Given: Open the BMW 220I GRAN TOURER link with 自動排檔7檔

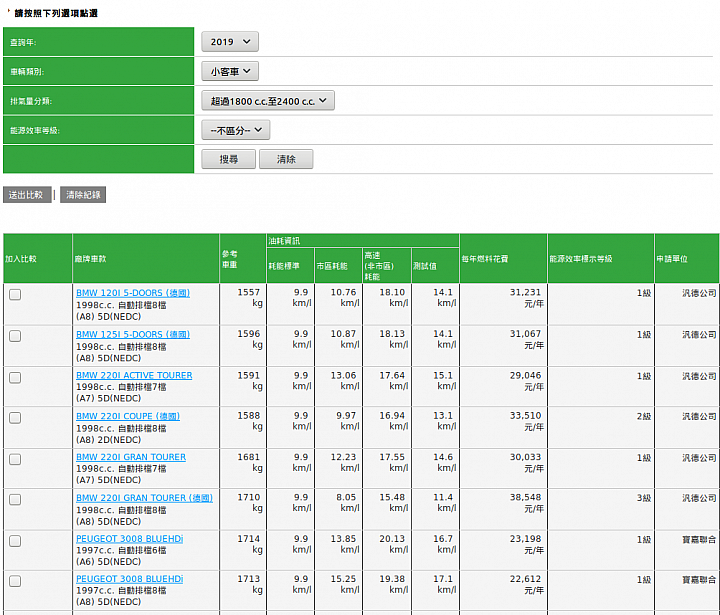Looking at the screenshot, I should [x=131, y=457].
